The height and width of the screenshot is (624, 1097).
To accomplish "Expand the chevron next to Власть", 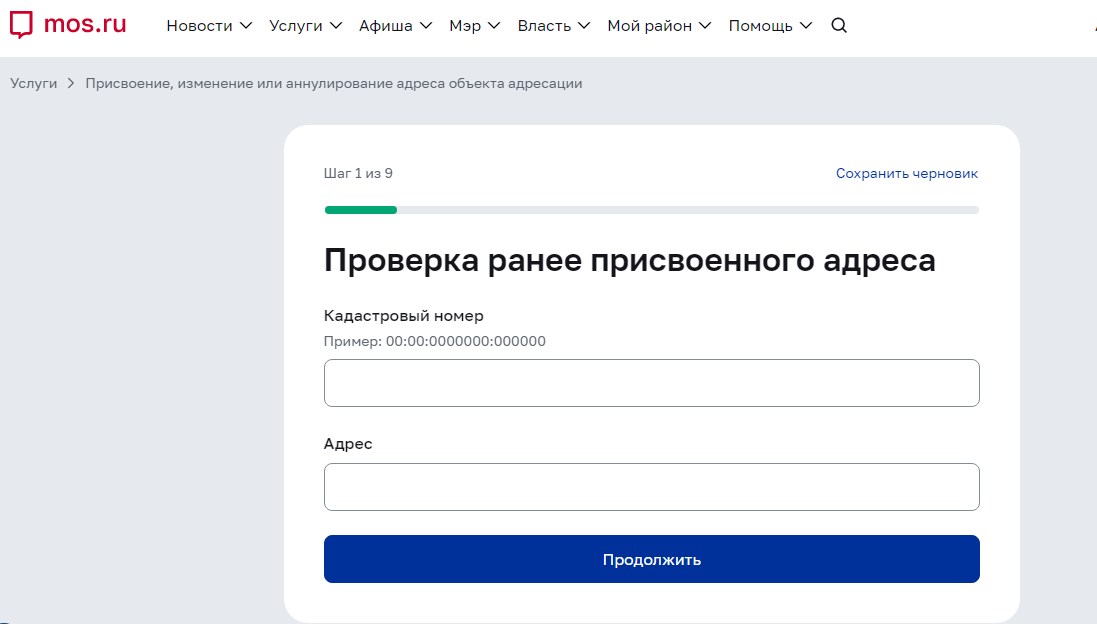I will [584, 26].
